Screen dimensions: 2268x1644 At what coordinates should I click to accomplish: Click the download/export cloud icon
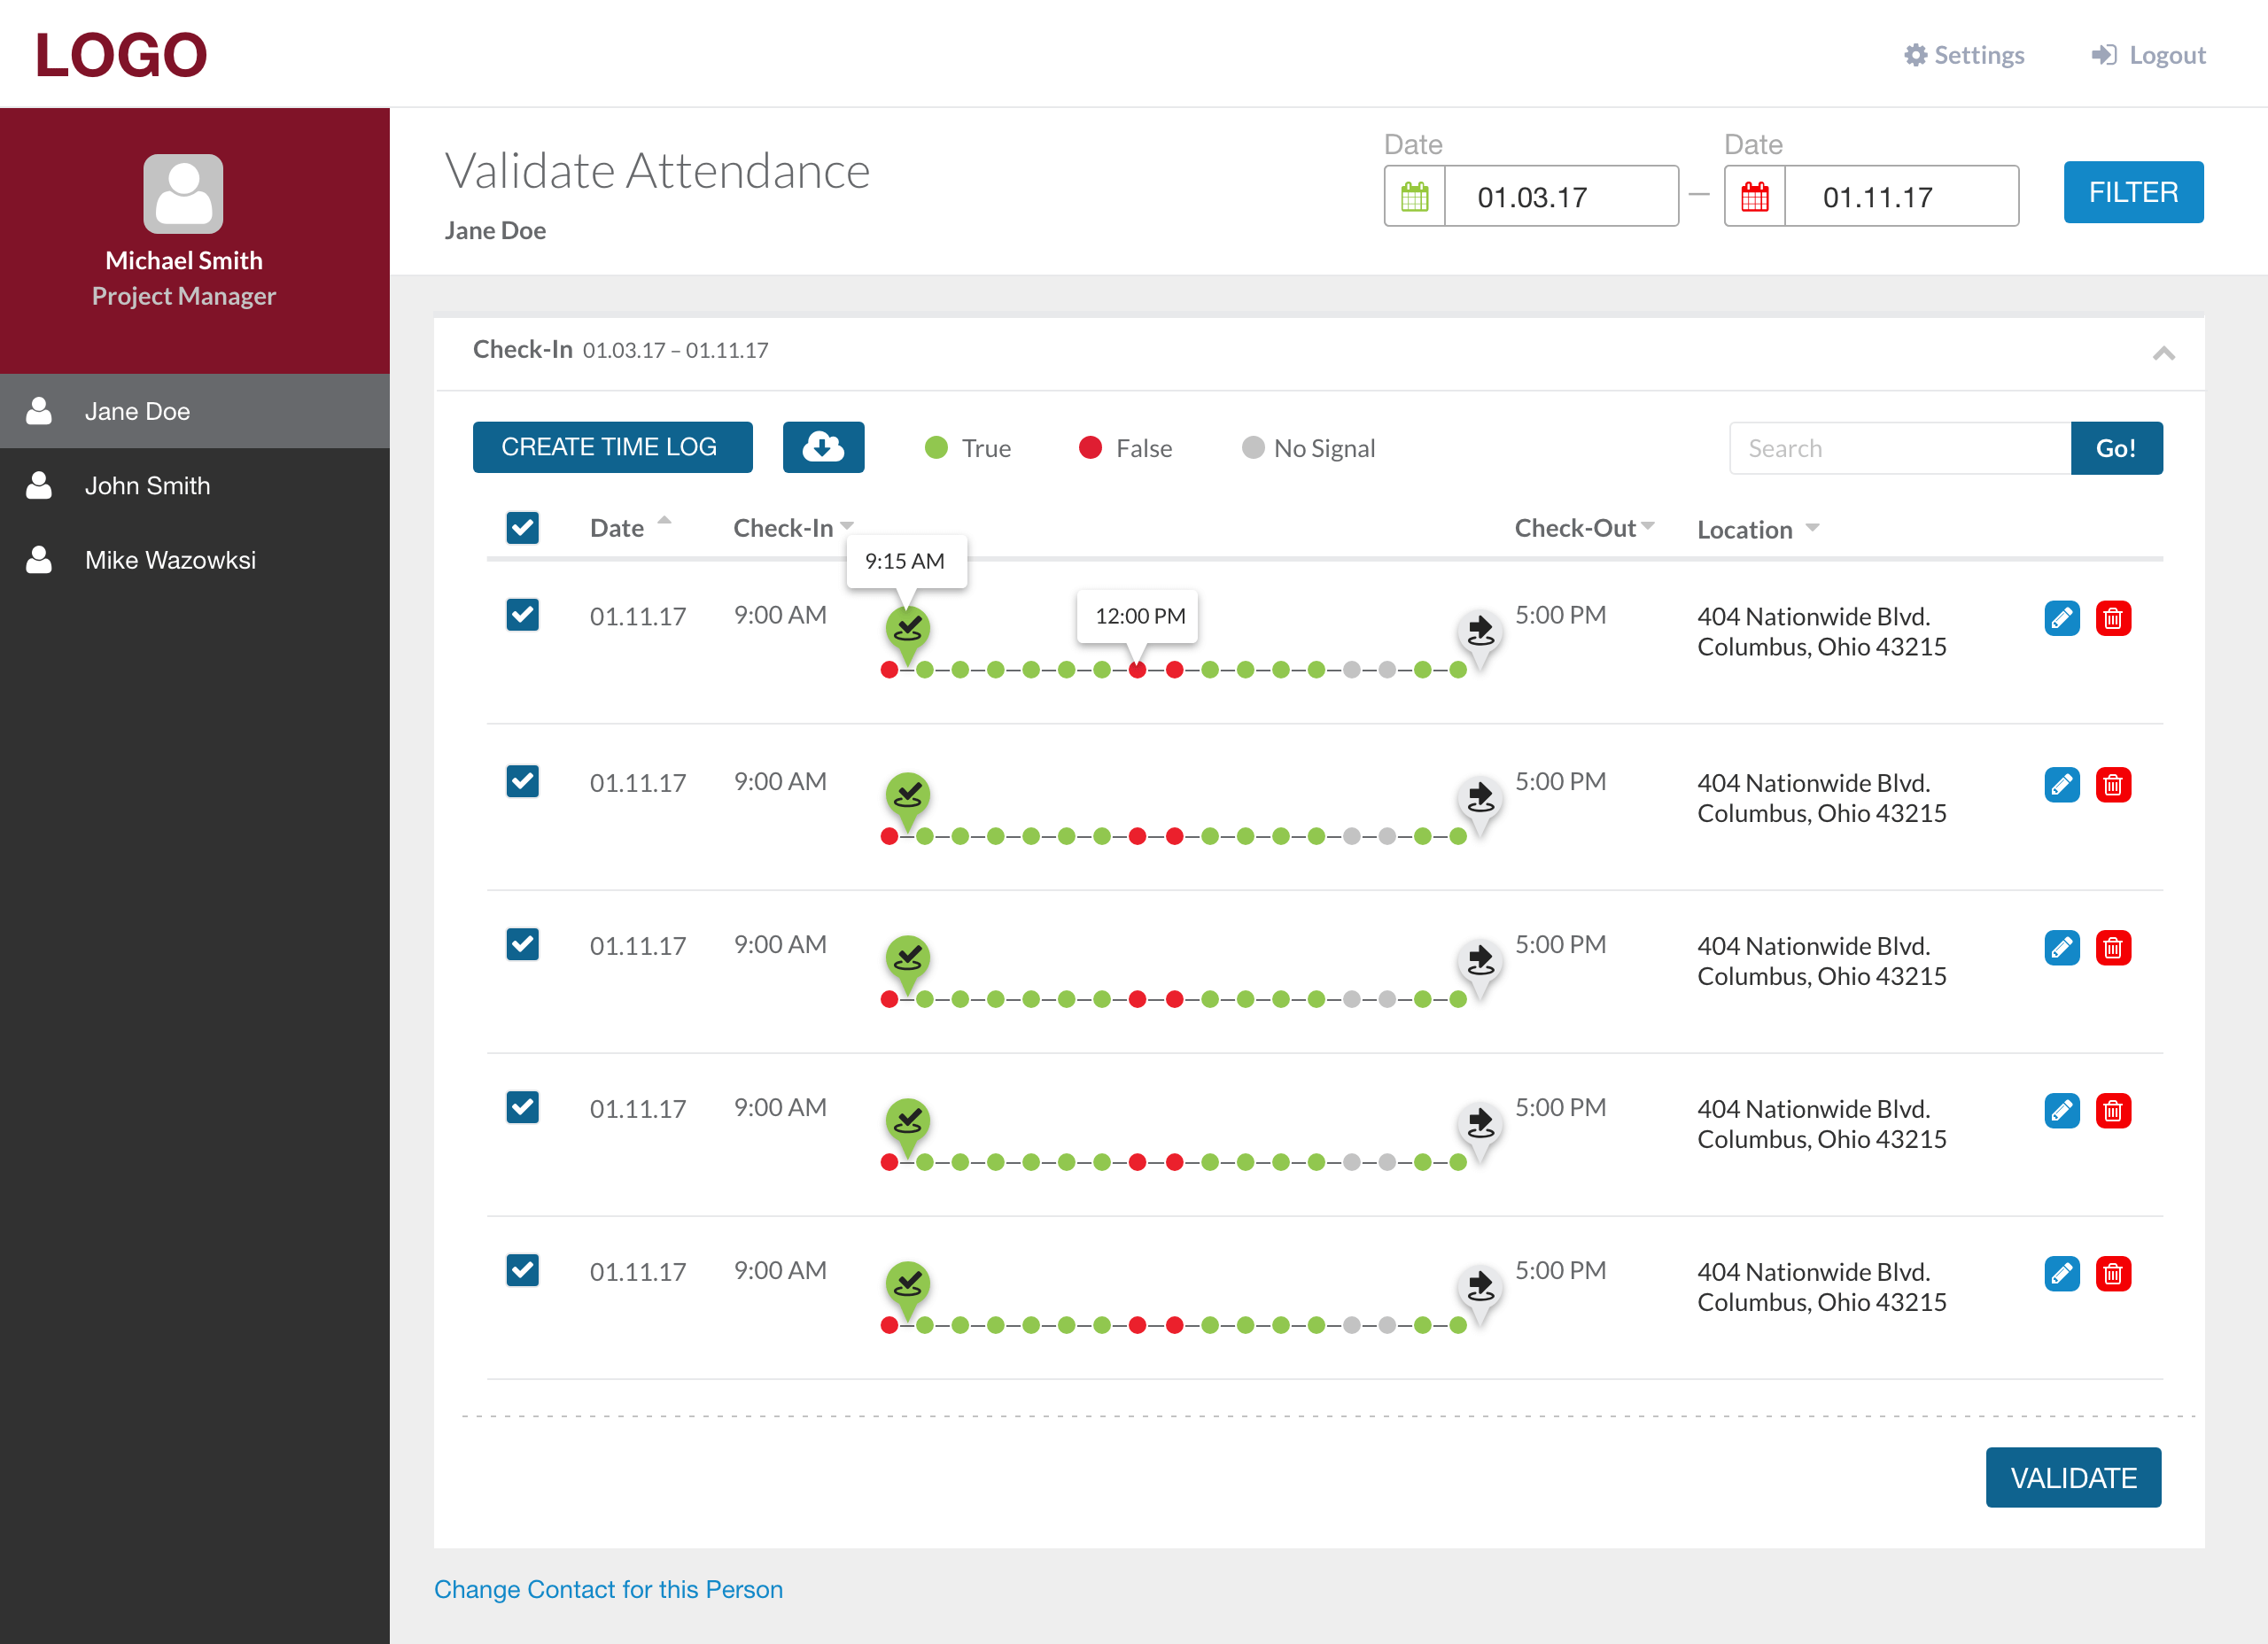coord(822,447)
